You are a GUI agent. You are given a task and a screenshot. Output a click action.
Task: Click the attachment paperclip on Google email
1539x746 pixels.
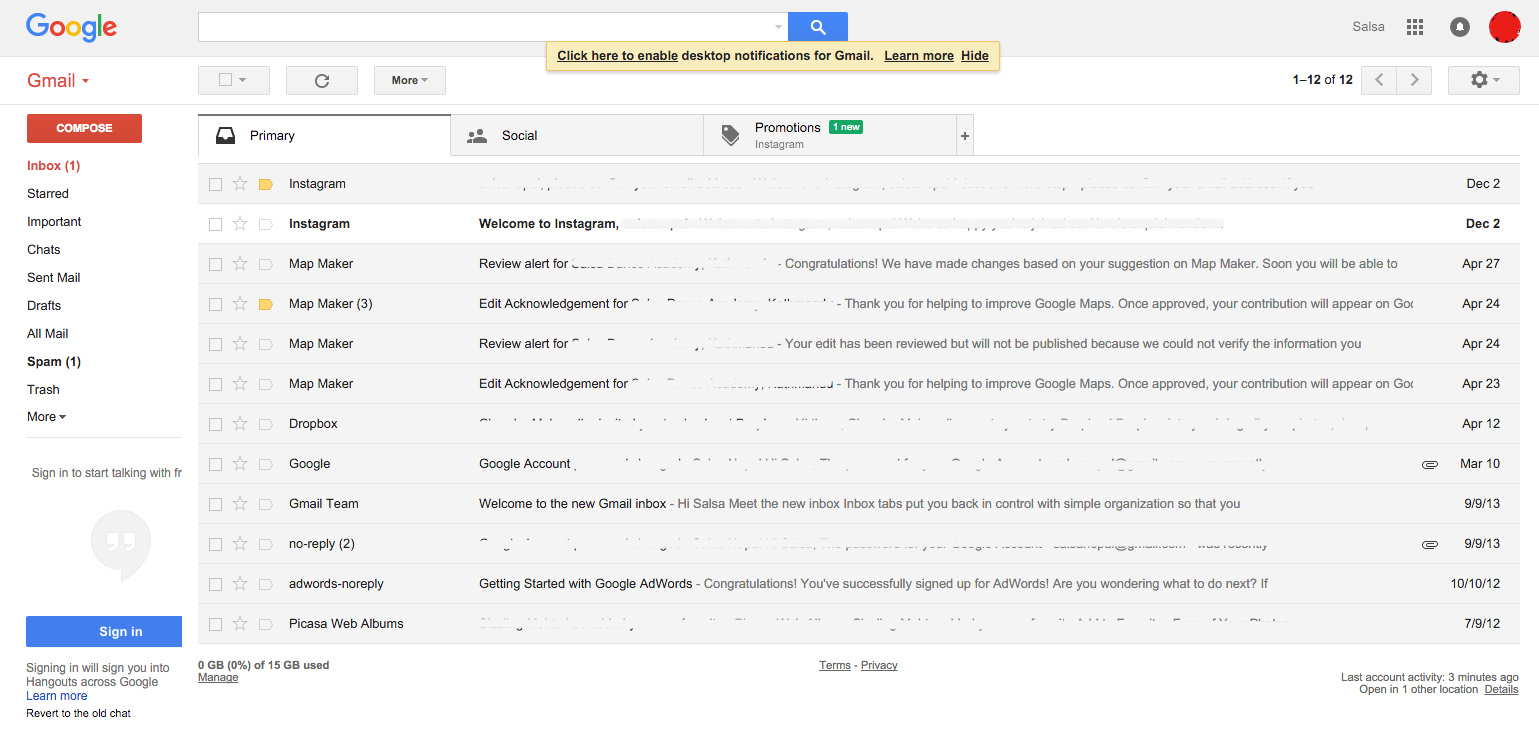pyautogui.click(x=1430, y=464)
